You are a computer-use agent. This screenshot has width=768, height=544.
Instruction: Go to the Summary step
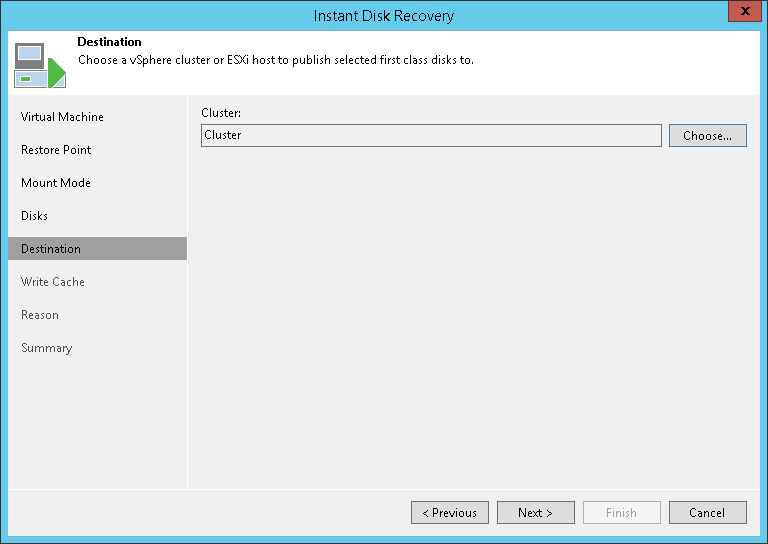[x=47, y=348]
